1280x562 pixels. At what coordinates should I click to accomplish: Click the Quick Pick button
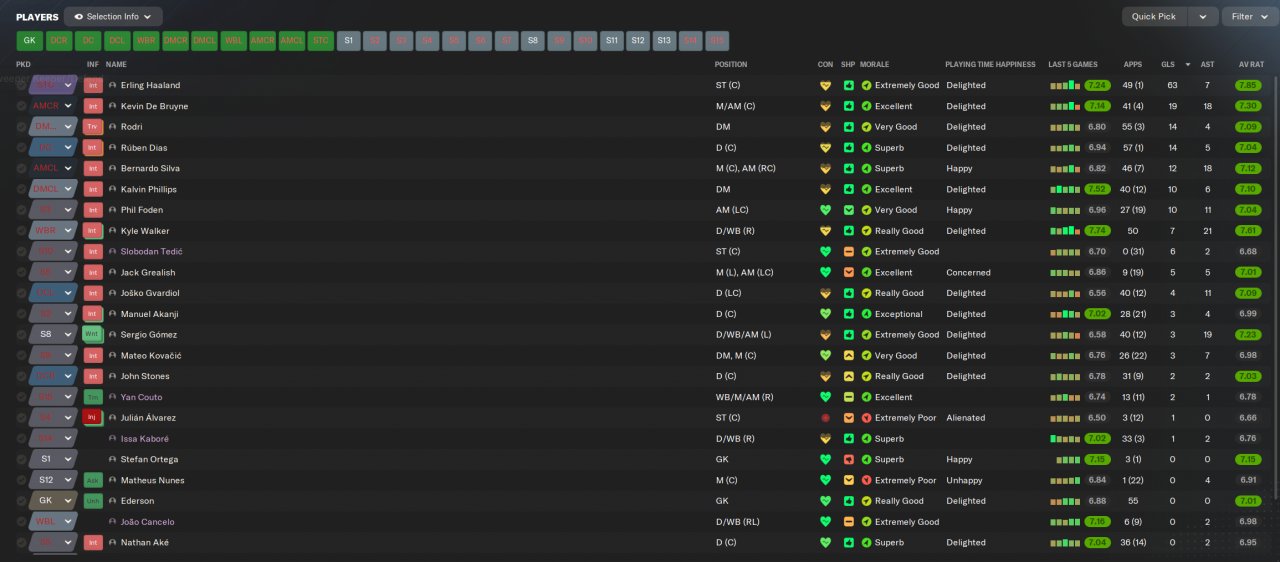pyautogui.click(x=1154, y=16)
